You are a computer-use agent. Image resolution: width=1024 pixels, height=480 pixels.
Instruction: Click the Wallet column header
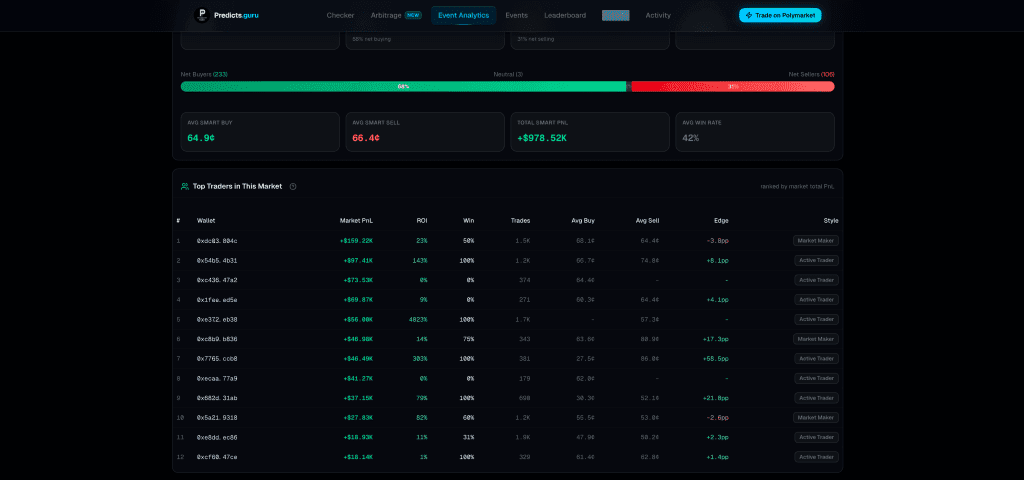[206, 221]
